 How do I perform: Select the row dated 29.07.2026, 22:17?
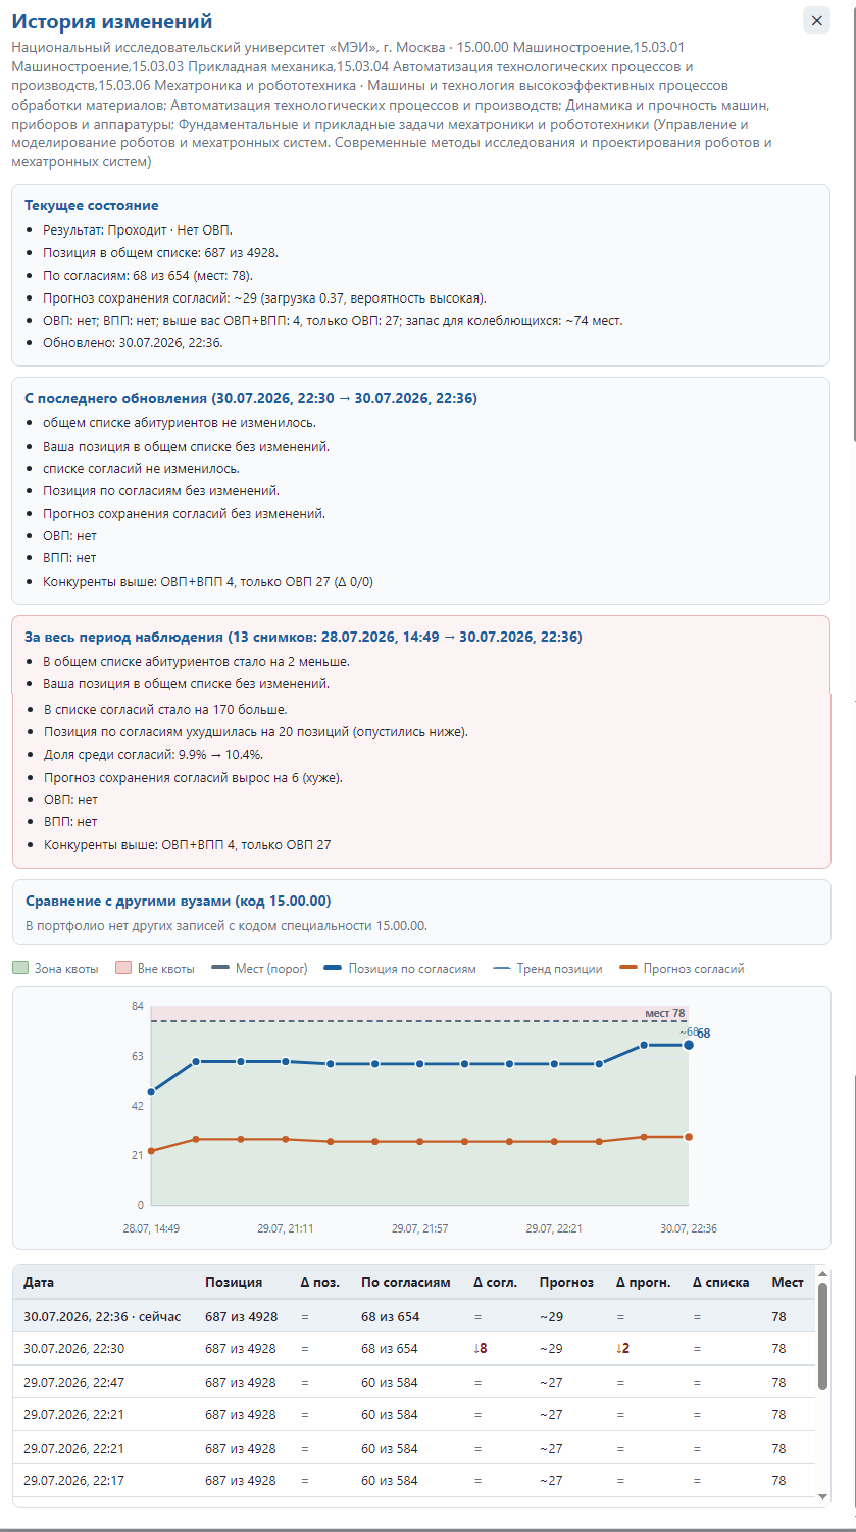click(x=414, y=1480)
